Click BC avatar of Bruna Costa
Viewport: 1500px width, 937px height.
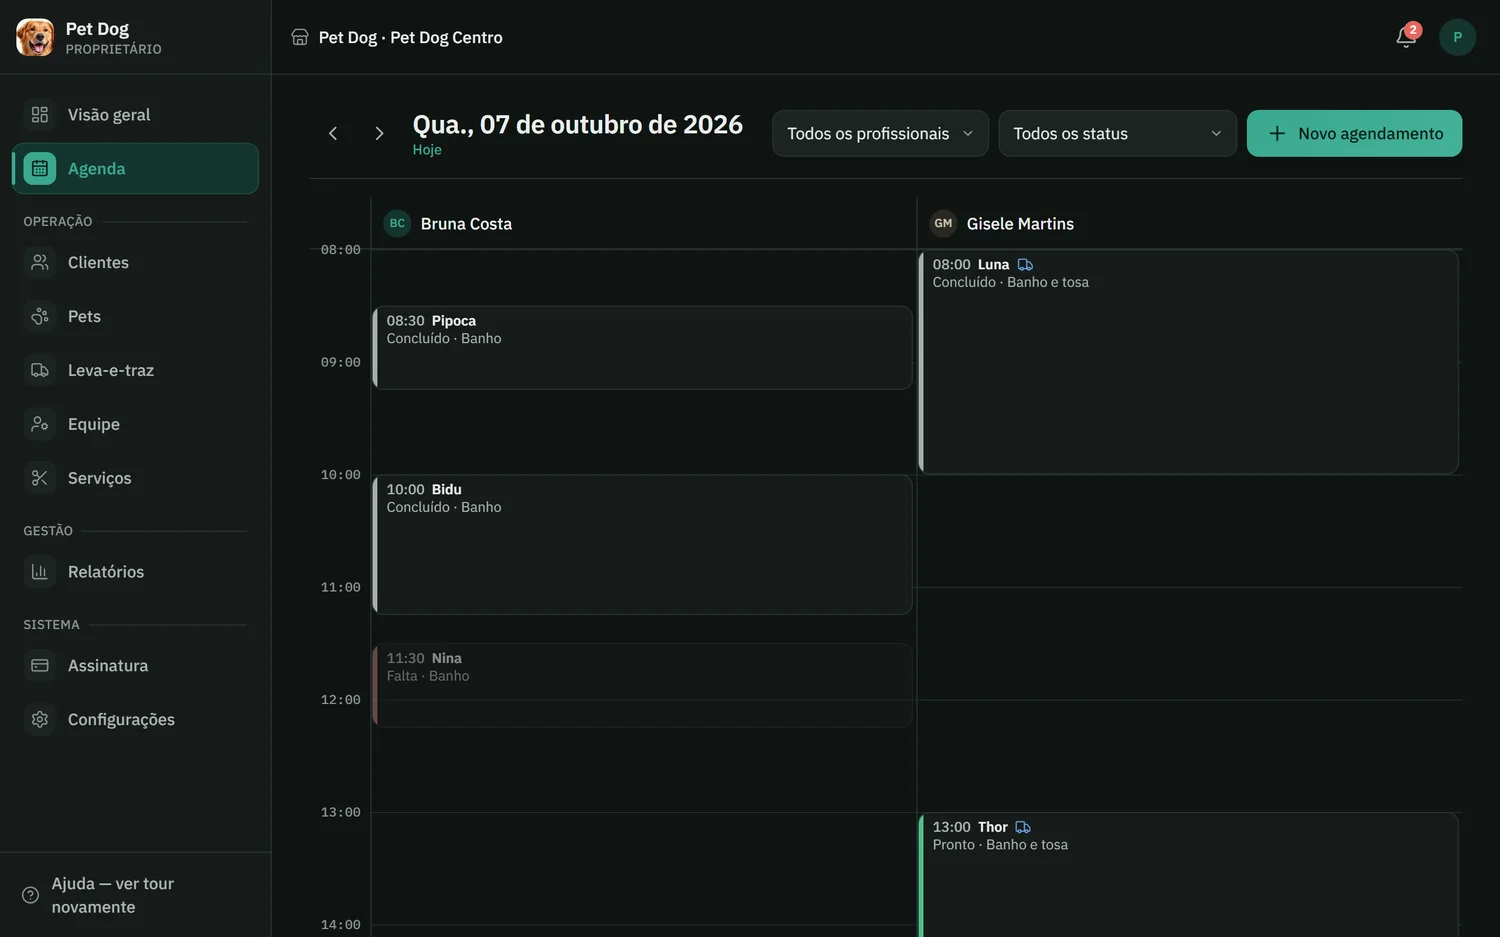pos(397,223)
